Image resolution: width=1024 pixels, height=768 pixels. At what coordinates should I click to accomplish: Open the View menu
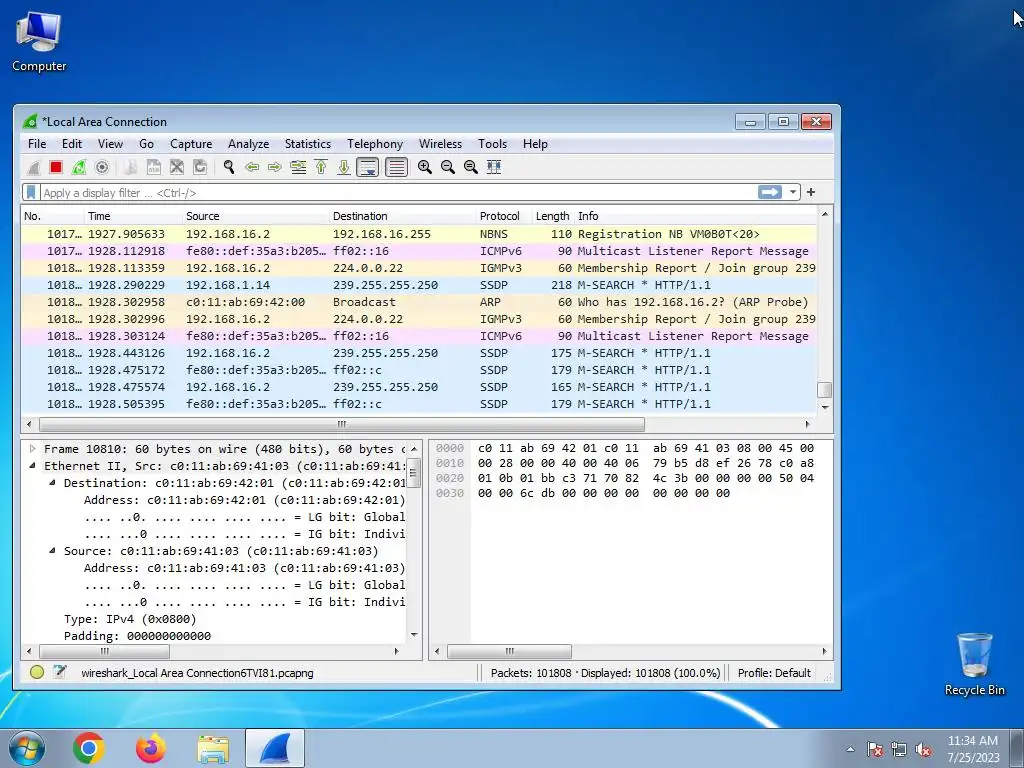click(110, 144)
